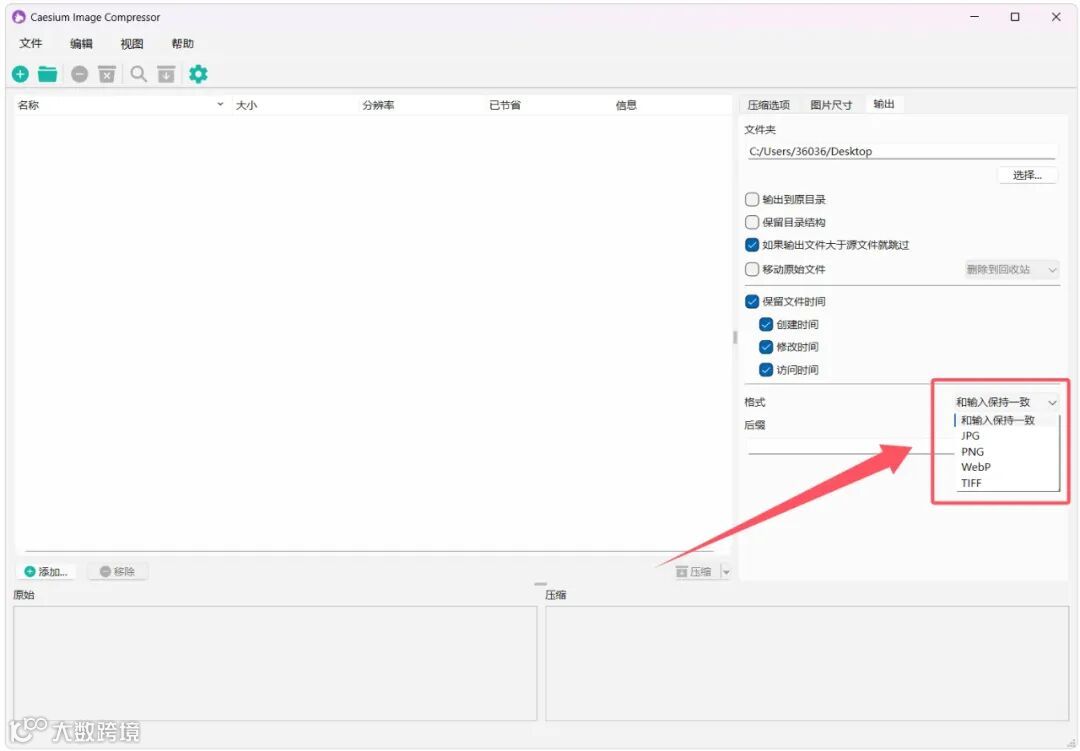Screen dimensions: 1080x751
Task: Open the add folder toolbar icon
Action: [x=48, y=74]
